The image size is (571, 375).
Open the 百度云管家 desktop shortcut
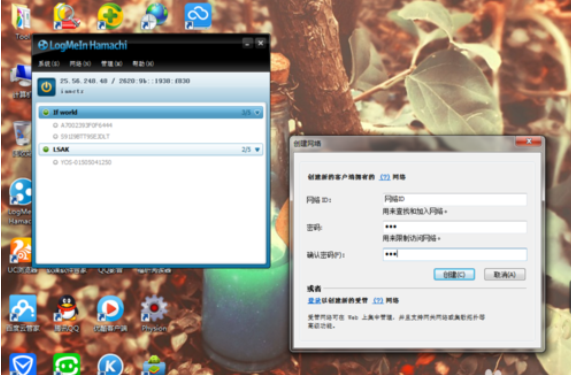pos(23,312)
